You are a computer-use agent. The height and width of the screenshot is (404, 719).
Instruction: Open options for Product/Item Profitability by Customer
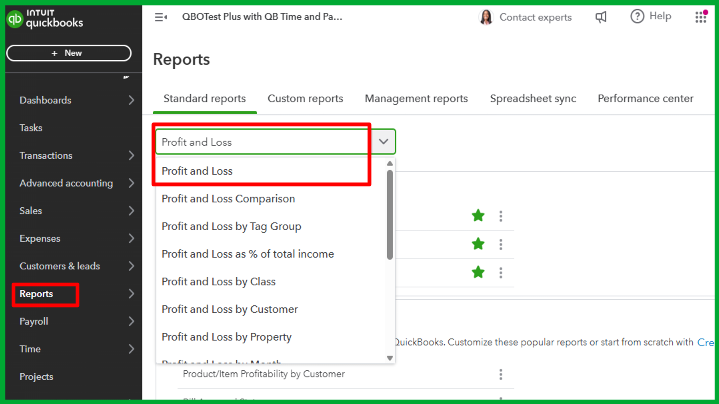pyautogui.click(x=501, y=375)
